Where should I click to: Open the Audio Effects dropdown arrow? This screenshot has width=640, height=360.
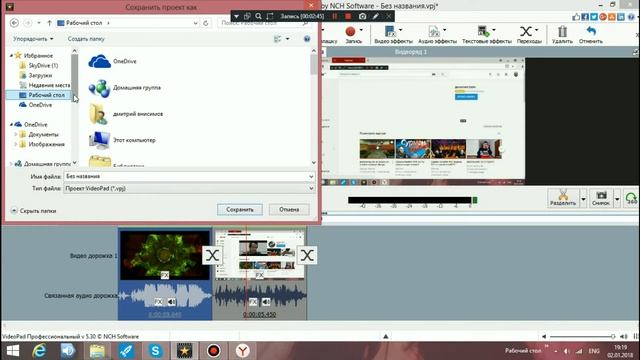pos(444,30)
